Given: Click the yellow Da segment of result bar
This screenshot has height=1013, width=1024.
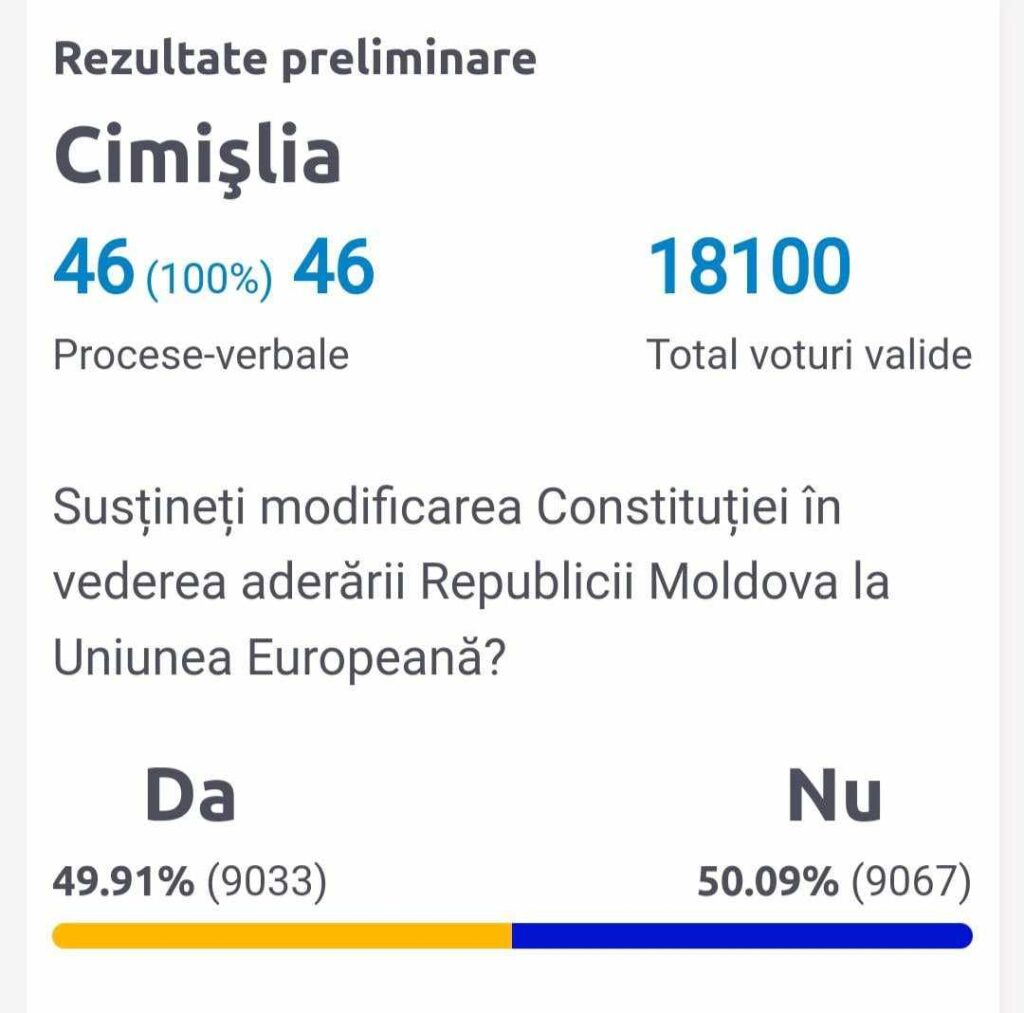Looking at the screenshot, I should pos(282,935).
